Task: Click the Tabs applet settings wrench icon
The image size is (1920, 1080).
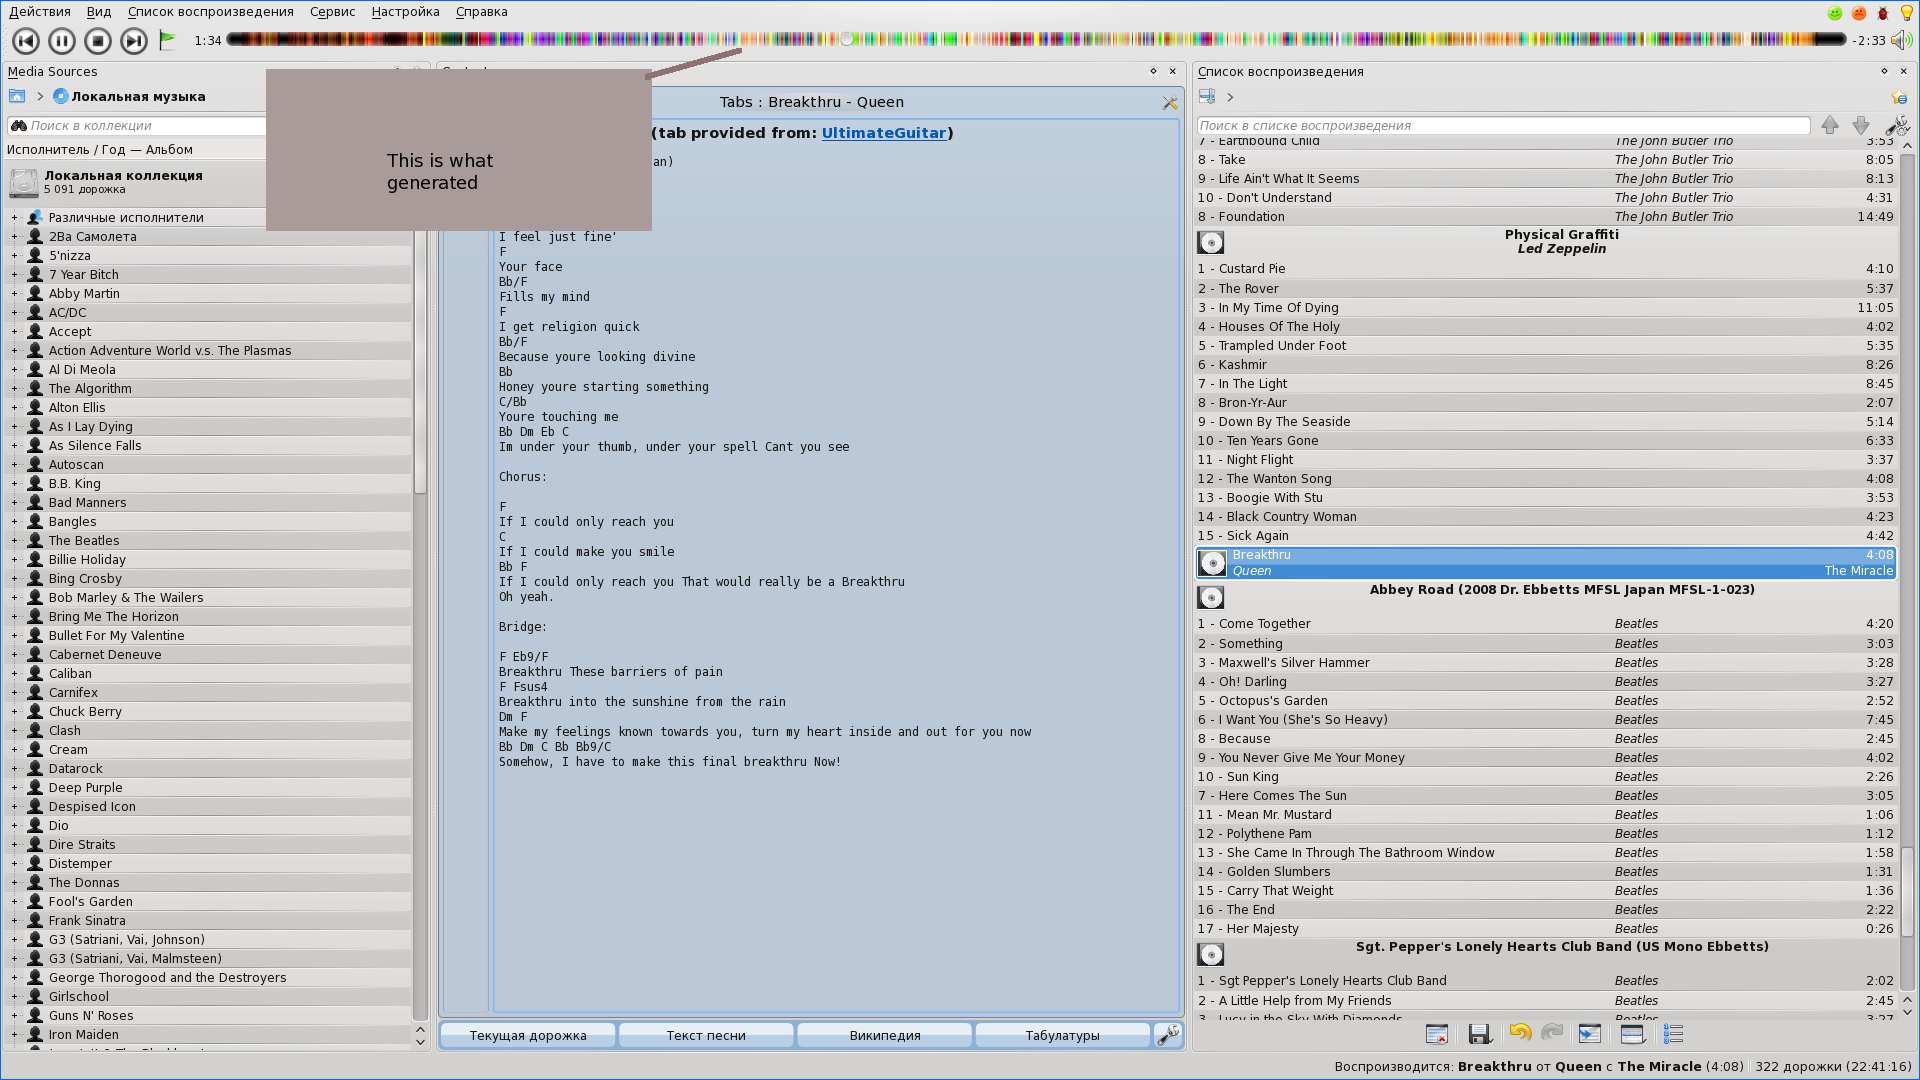Action: tap(1170, 103)
